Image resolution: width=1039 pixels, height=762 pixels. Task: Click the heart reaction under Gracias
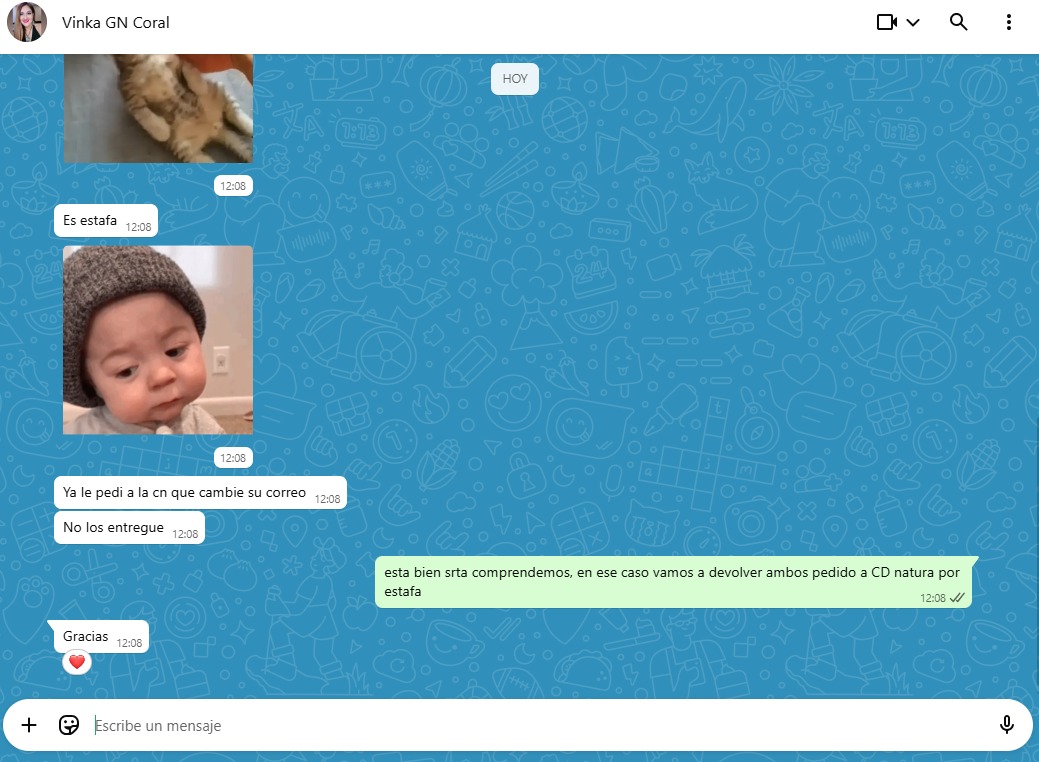[x=77, y=662]
